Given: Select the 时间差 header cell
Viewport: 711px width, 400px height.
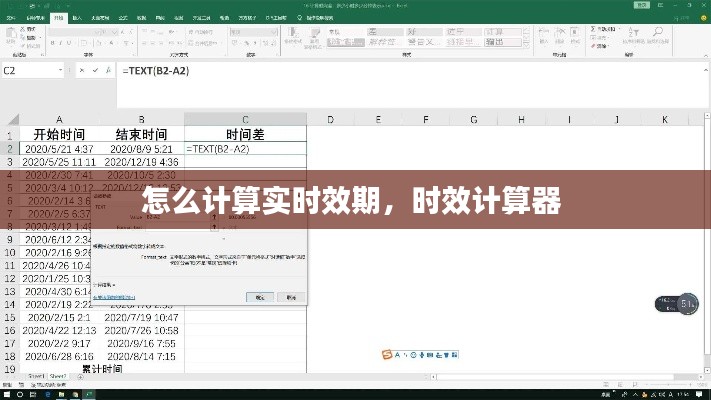Looking at the screenshot, I should pos(245,134).
